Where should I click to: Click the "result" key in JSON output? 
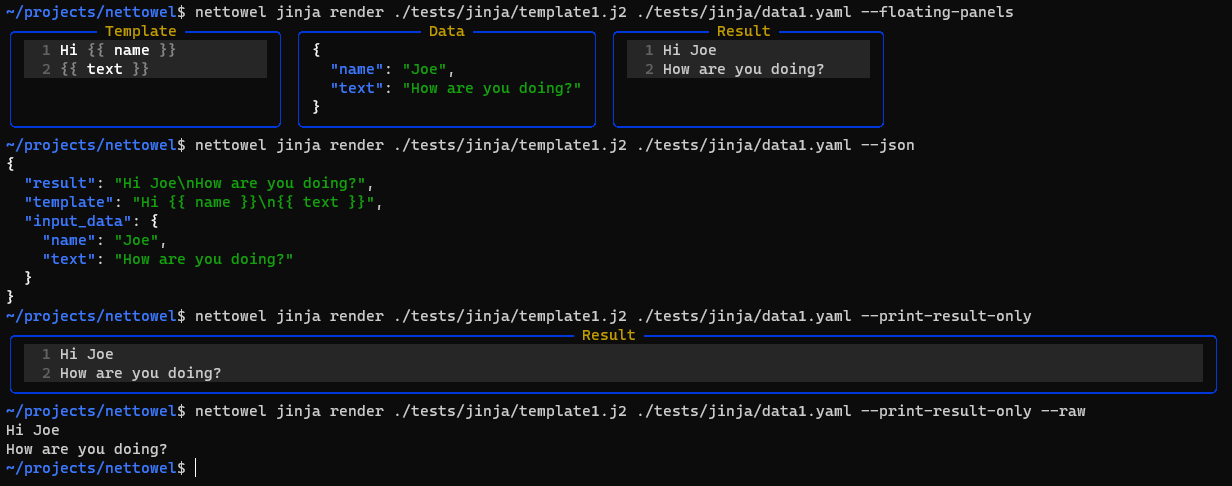click(x=61, y=183)
